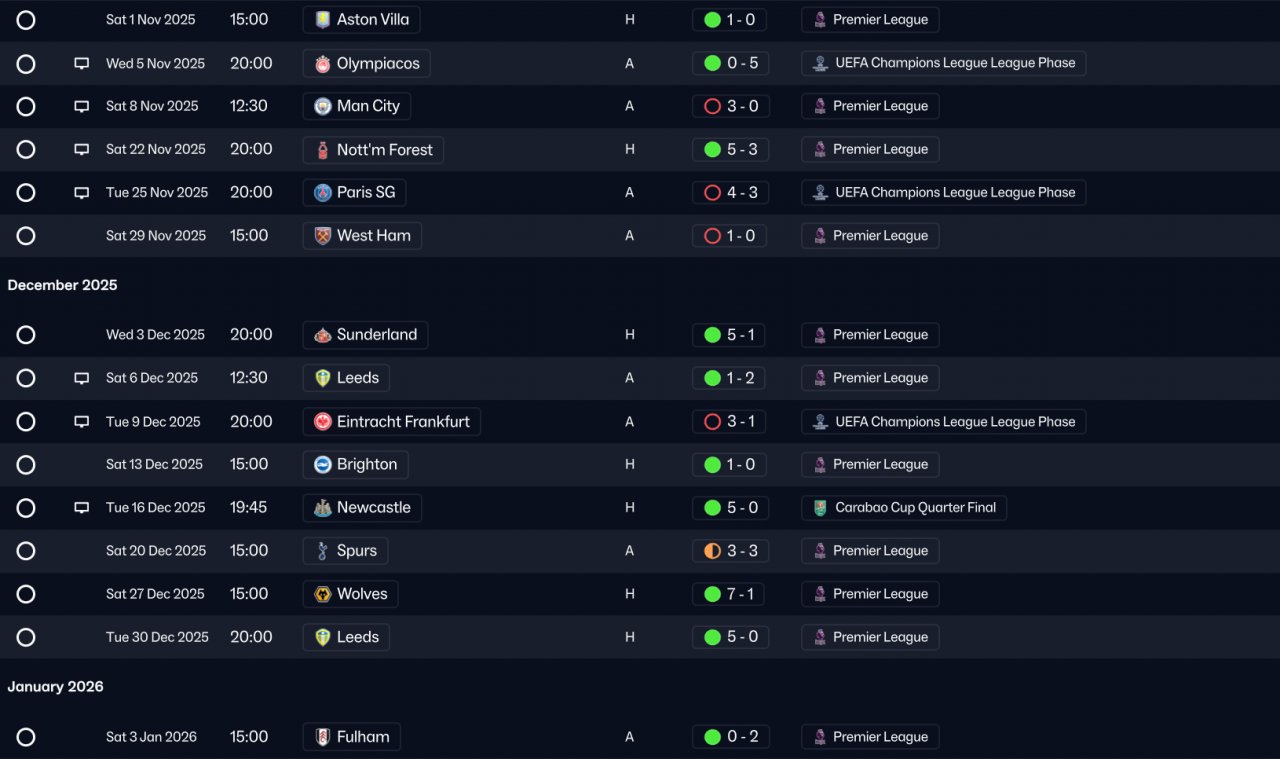The height and width of the screenshot is (759, 1280).
Task: Click the Paris SG club badge
Action: [322, 192]
